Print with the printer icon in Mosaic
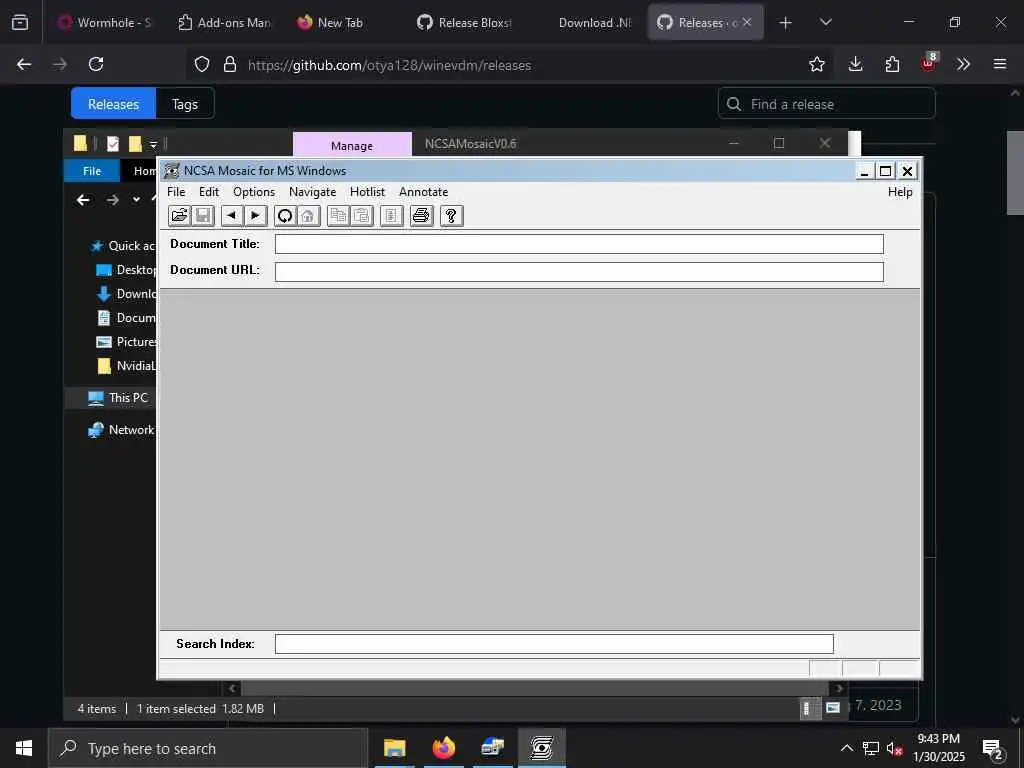This screenshot has width=1024, height=768. coord(421,216)
